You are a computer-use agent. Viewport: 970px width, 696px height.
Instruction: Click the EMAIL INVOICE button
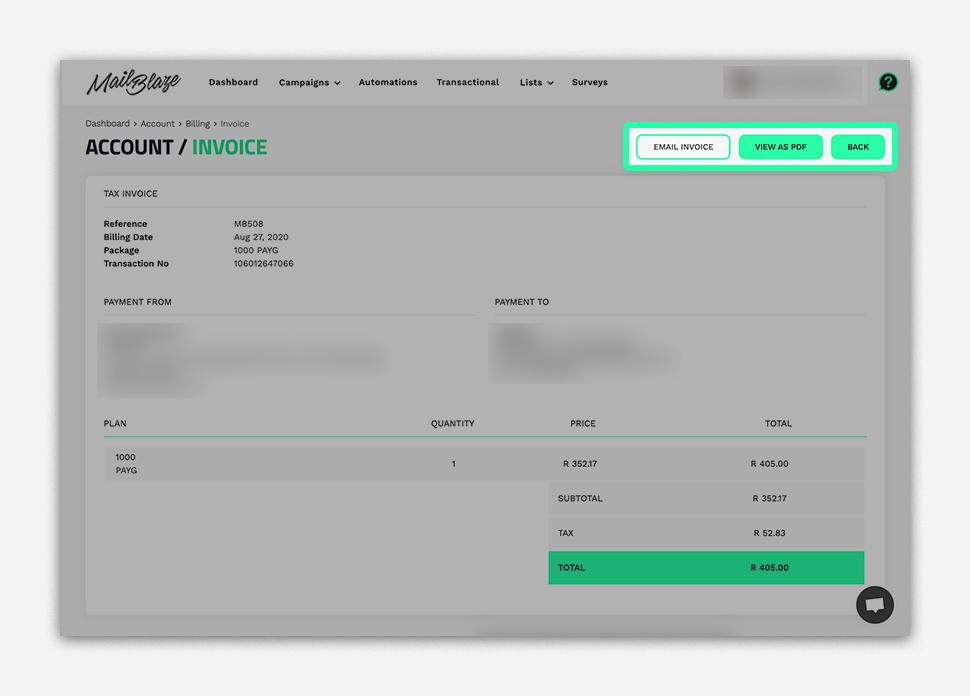pyautogui.click(x=682, y=146)
